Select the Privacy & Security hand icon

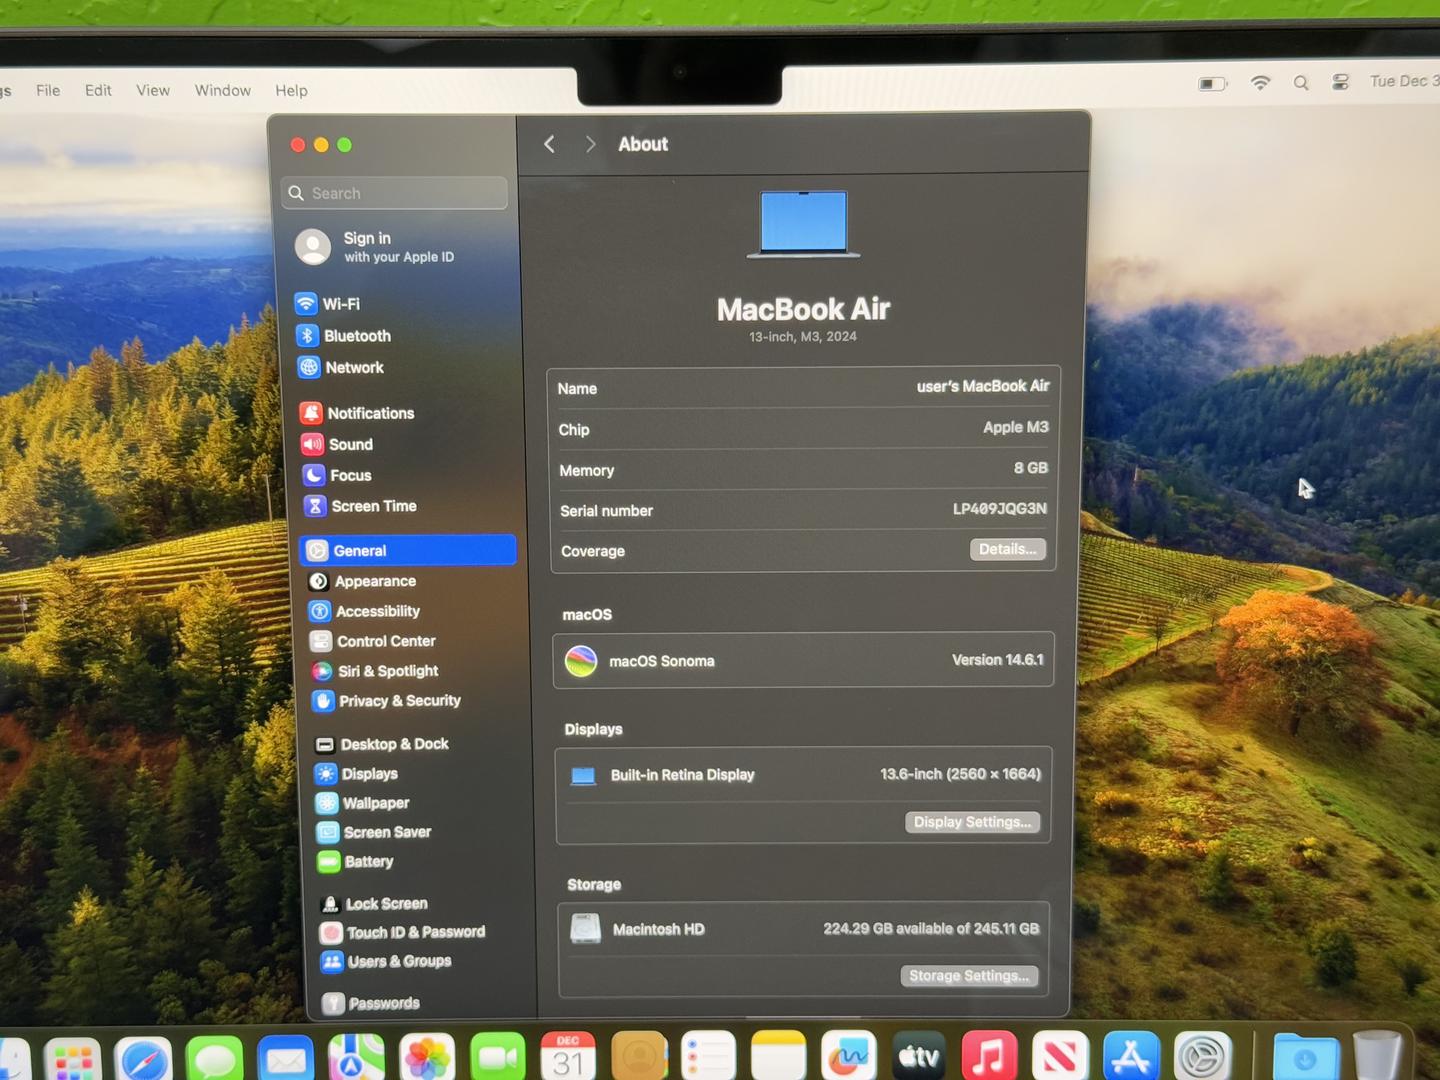[x=323, y=701]
